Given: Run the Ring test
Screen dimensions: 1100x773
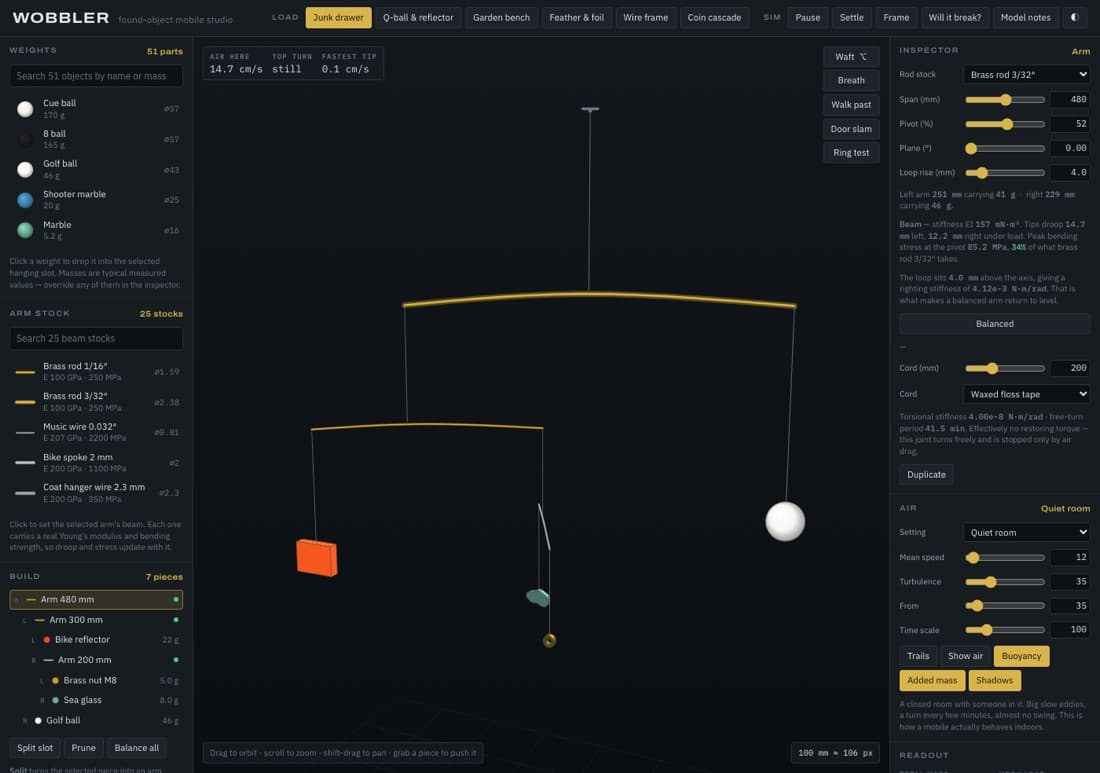Looking at the screenshot, I should [851, 153].
